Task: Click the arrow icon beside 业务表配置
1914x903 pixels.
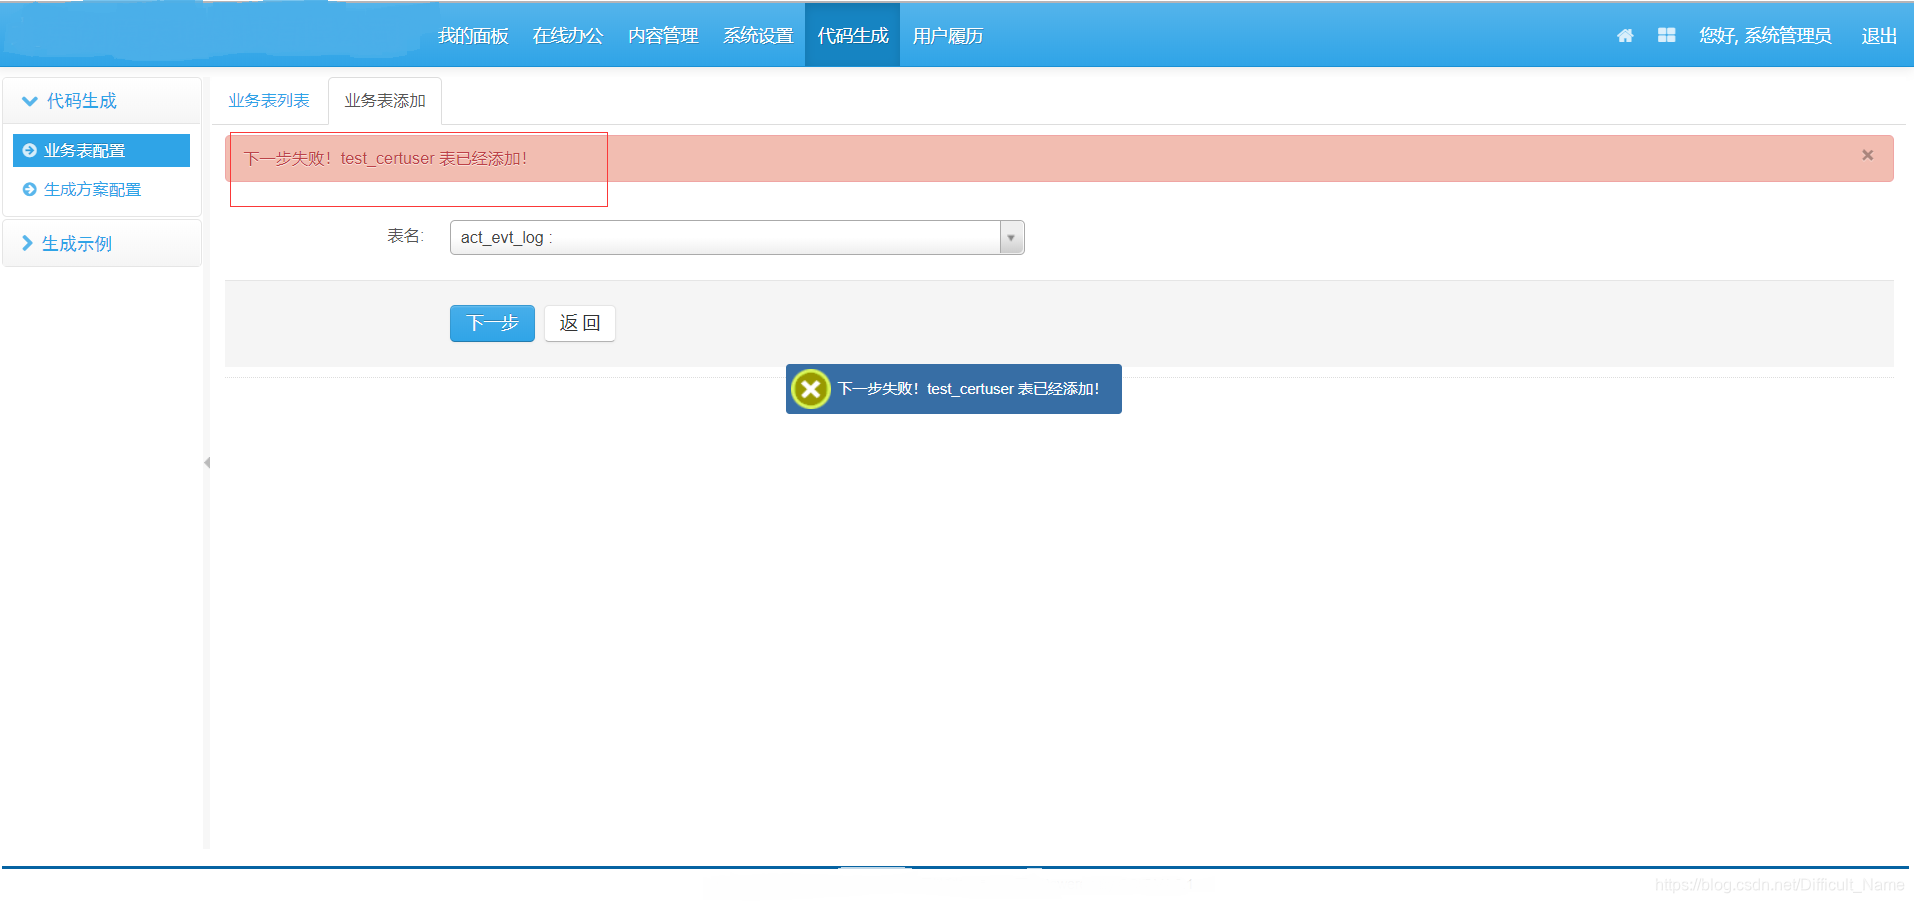Action: pyautogui.click(x=30, y=151)
